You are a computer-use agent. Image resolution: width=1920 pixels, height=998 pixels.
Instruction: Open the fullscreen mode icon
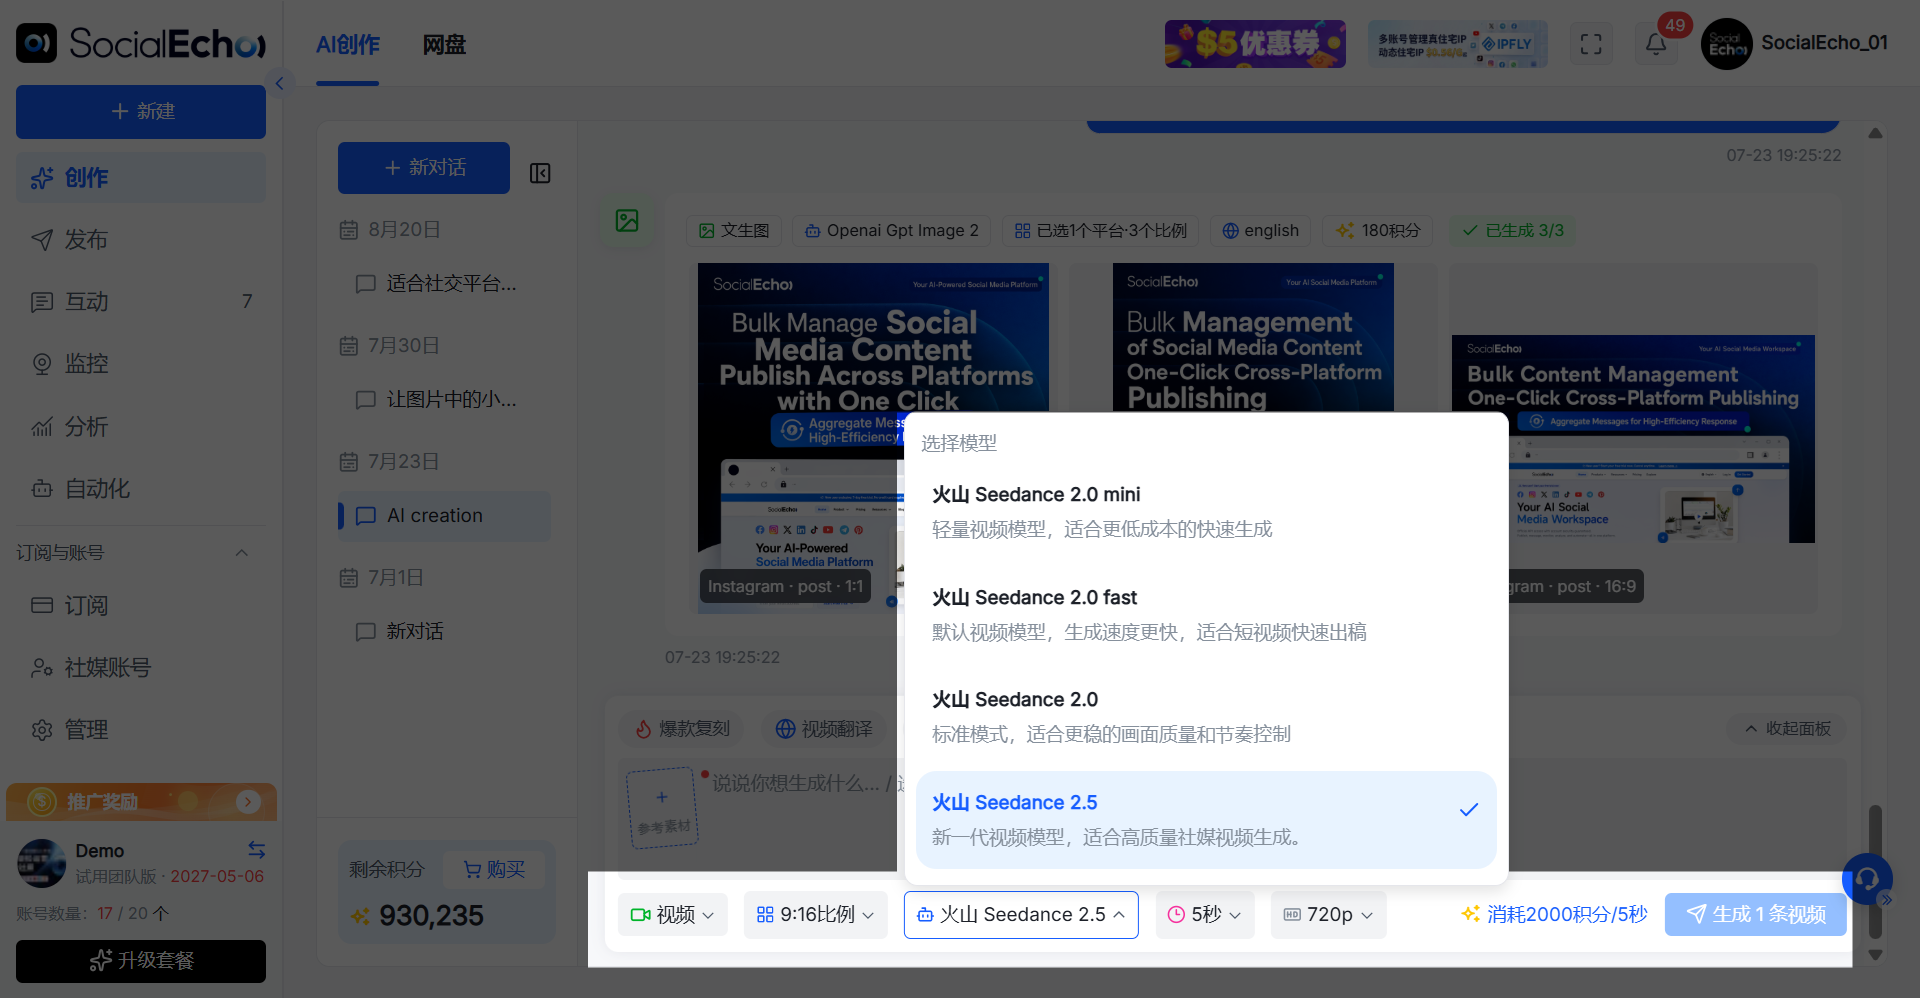pos(1591,44)
